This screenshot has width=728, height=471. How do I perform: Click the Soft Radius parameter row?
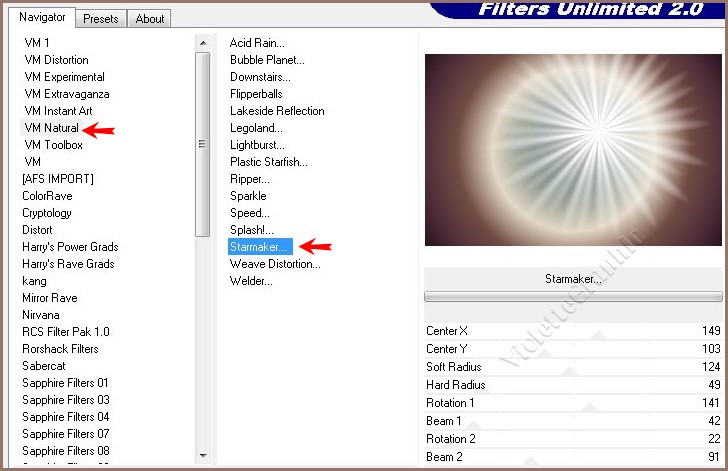573,367
